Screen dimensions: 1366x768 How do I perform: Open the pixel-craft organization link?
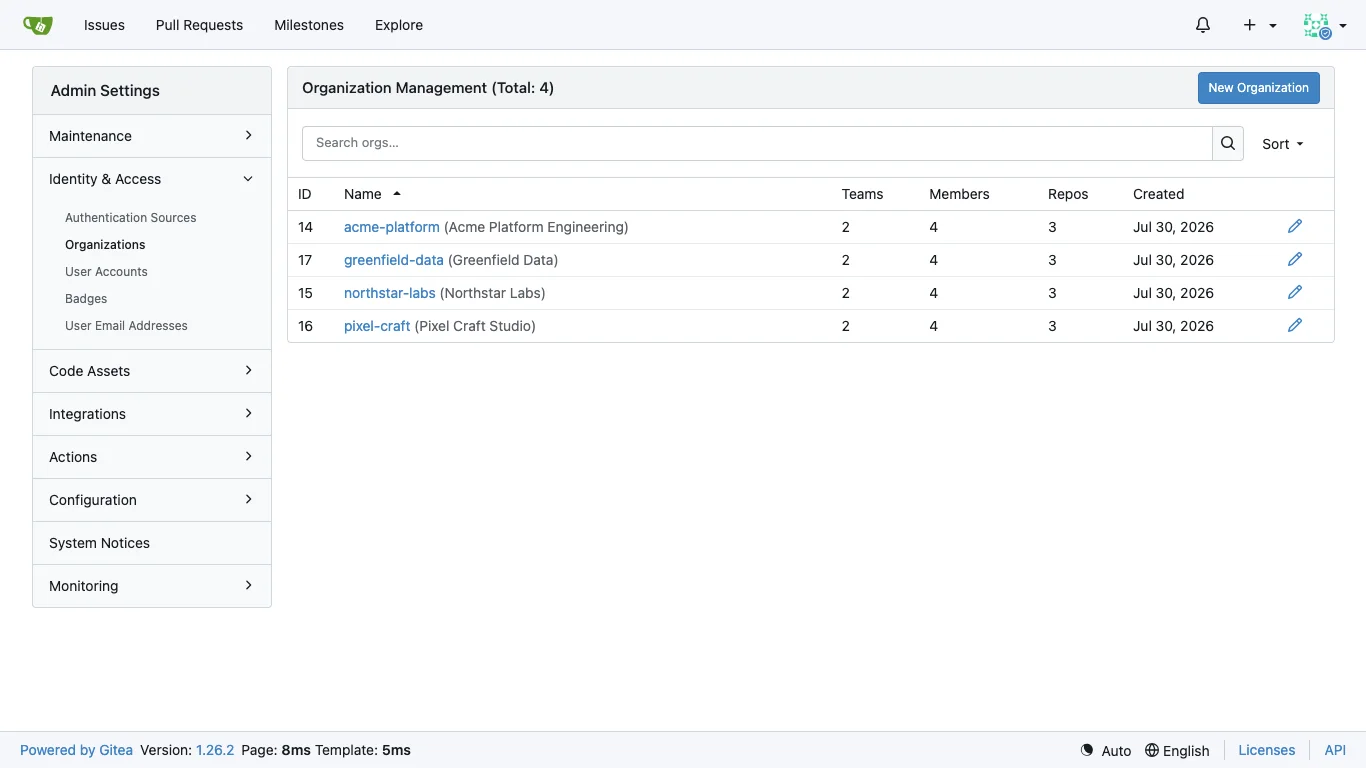[377, 326]
